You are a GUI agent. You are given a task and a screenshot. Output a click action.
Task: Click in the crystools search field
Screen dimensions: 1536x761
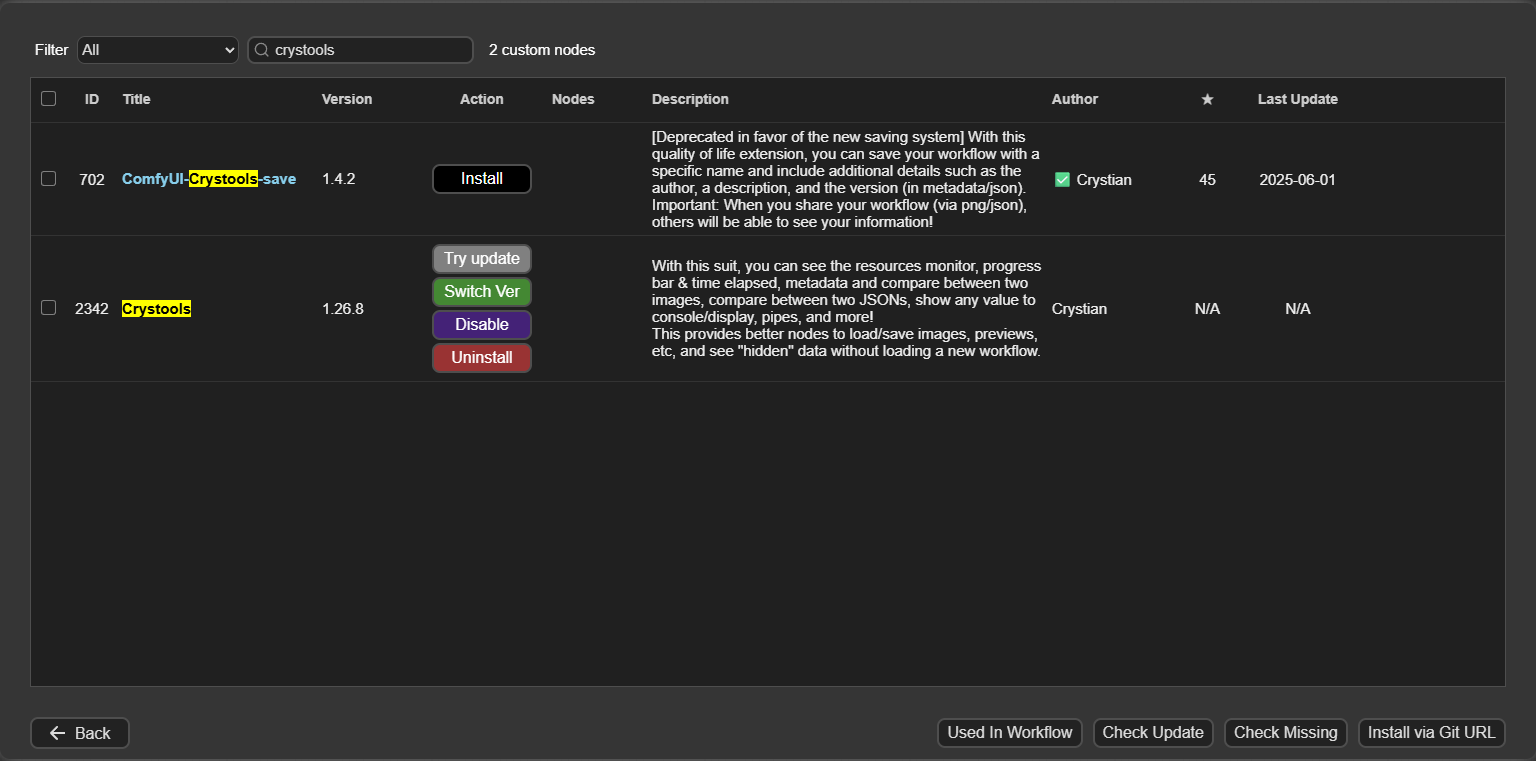pyautogui.click(x=370, y=50)
